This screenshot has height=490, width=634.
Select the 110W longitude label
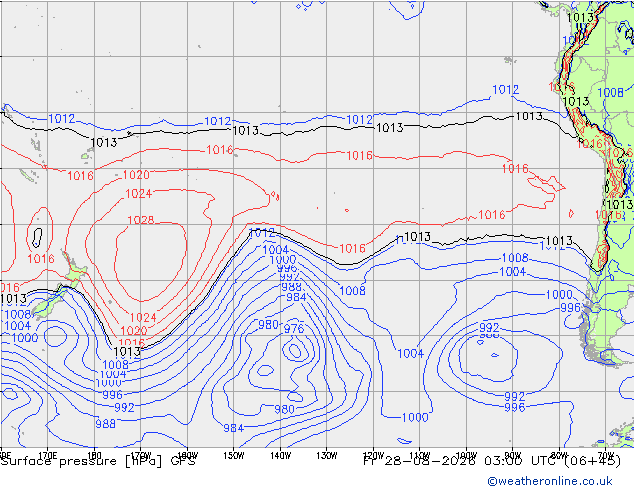pos(420,456)
